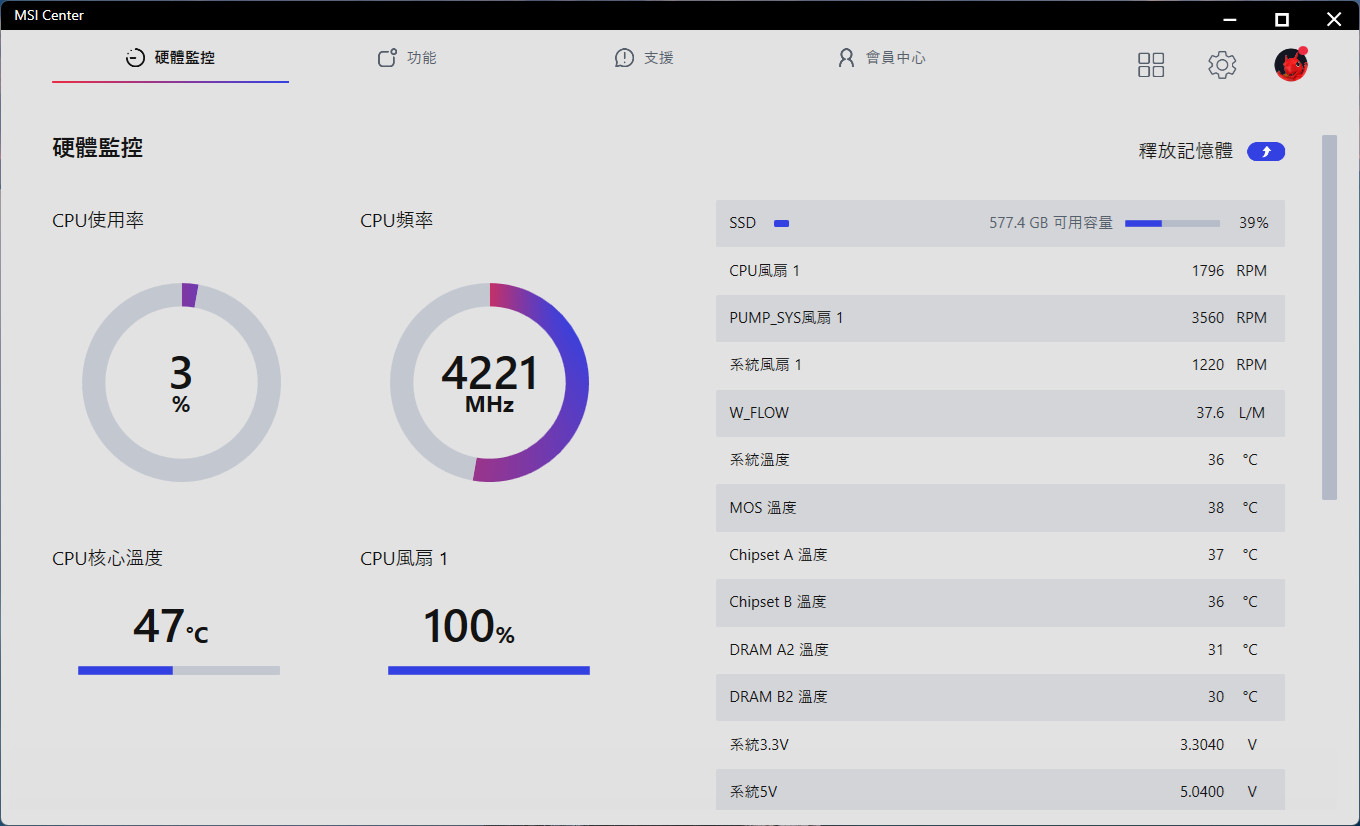
Task: Click the CPU fan 1 percentage bar
Action: coord(489,670)
